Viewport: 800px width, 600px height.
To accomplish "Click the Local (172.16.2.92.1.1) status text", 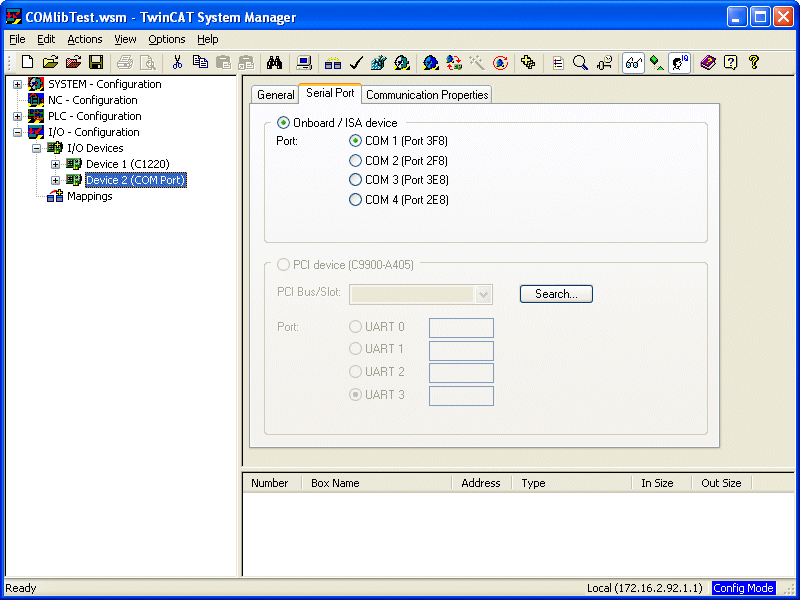I will tap(645, 588).
